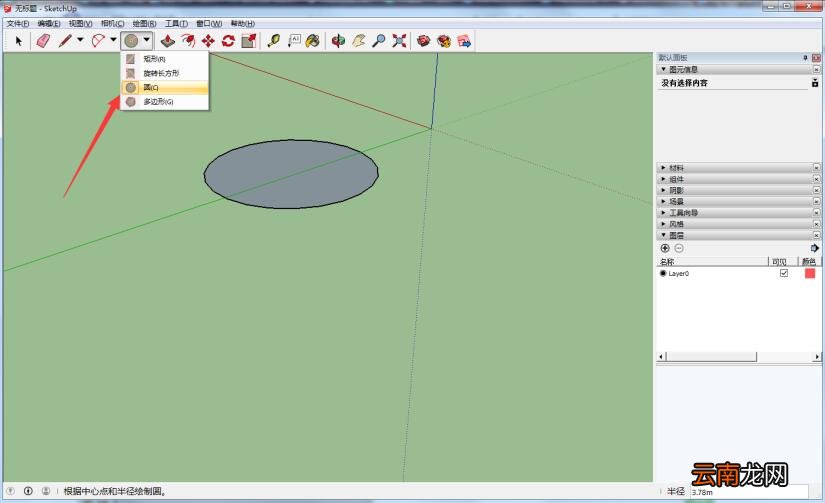The image size is (825, 503).
Task: Click the Zoom Extents tool
Action: click(x=399, y=41)
